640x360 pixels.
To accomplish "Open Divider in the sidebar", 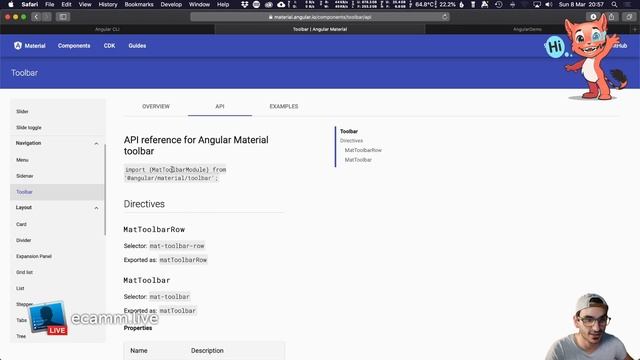I will [x=23, y=240].
